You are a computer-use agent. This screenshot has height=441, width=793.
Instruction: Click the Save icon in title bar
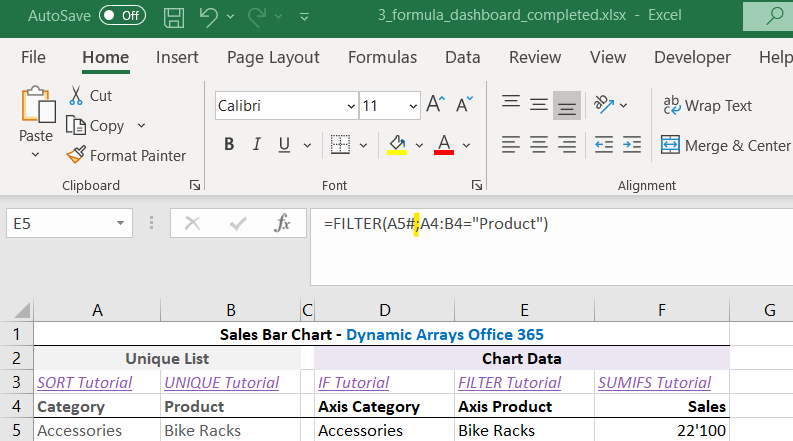[x=174, y=17]
